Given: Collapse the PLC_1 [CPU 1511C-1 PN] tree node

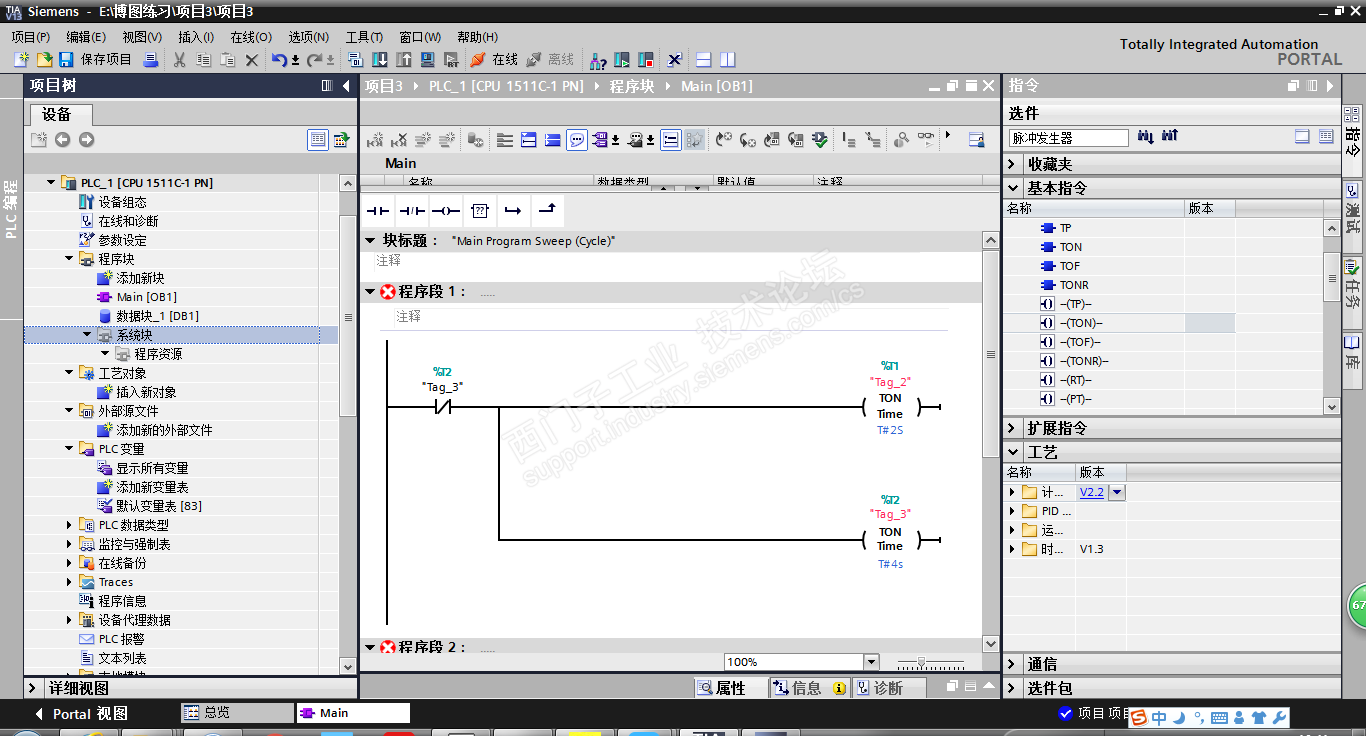Looking at the screenshot, I should point(51,183).
